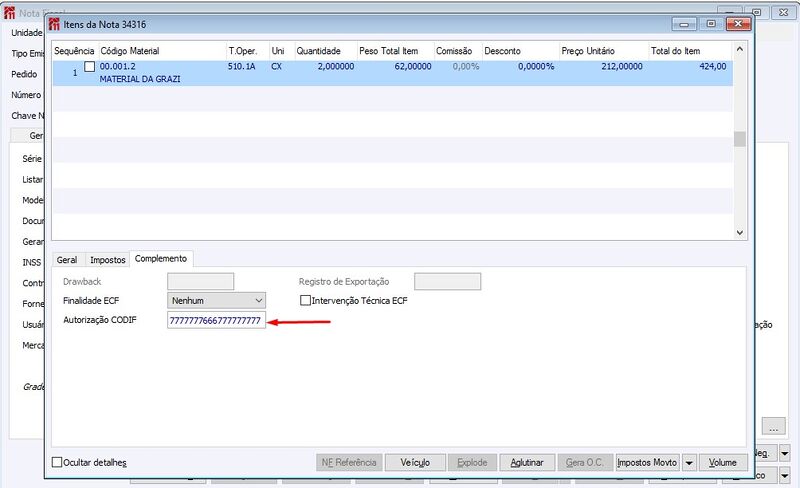
Task: Click the Autorização CODIF input field
Action: pyautogui.click(x=216, y=321)
